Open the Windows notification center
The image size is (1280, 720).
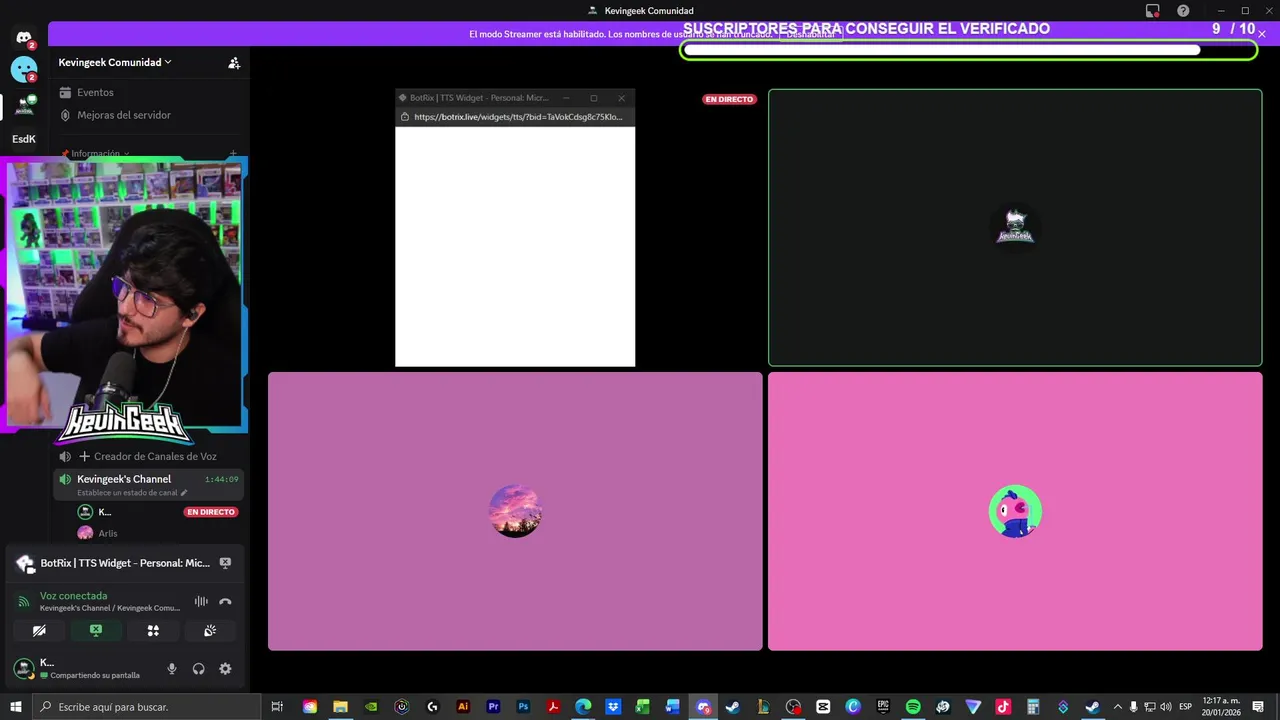pos(1258,707)
